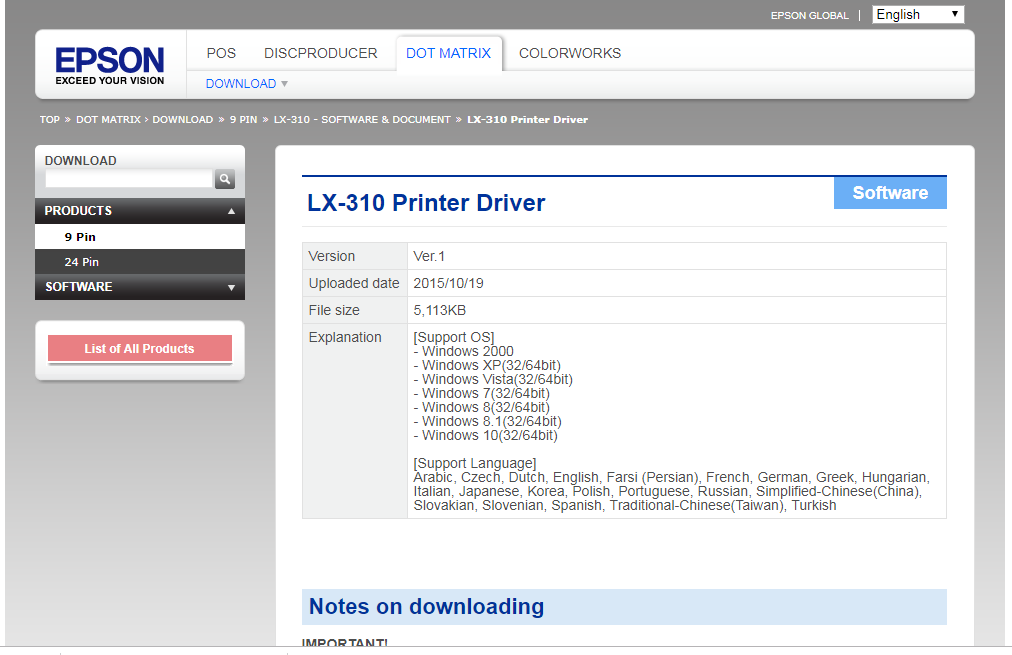The width and height of the screenshot is (1012, 655).
Task: Click the [Support Language] text
Action: click(475, 463)
